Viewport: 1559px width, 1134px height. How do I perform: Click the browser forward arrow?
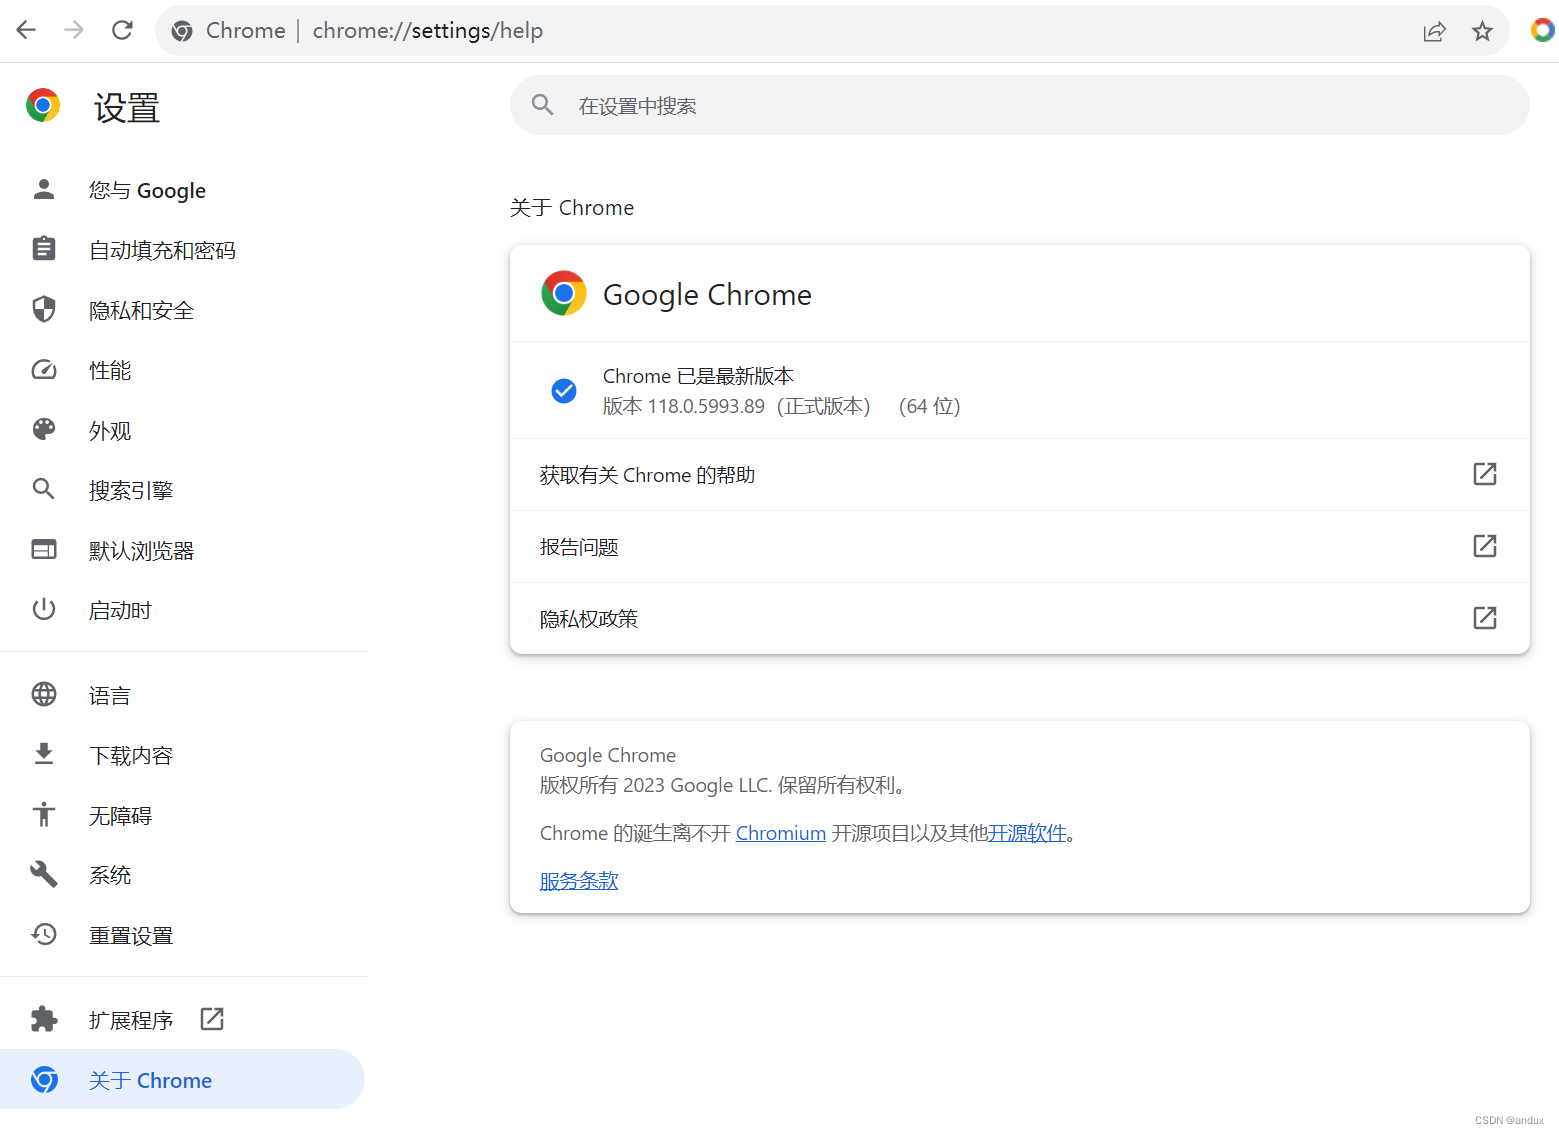coord(74,30)
